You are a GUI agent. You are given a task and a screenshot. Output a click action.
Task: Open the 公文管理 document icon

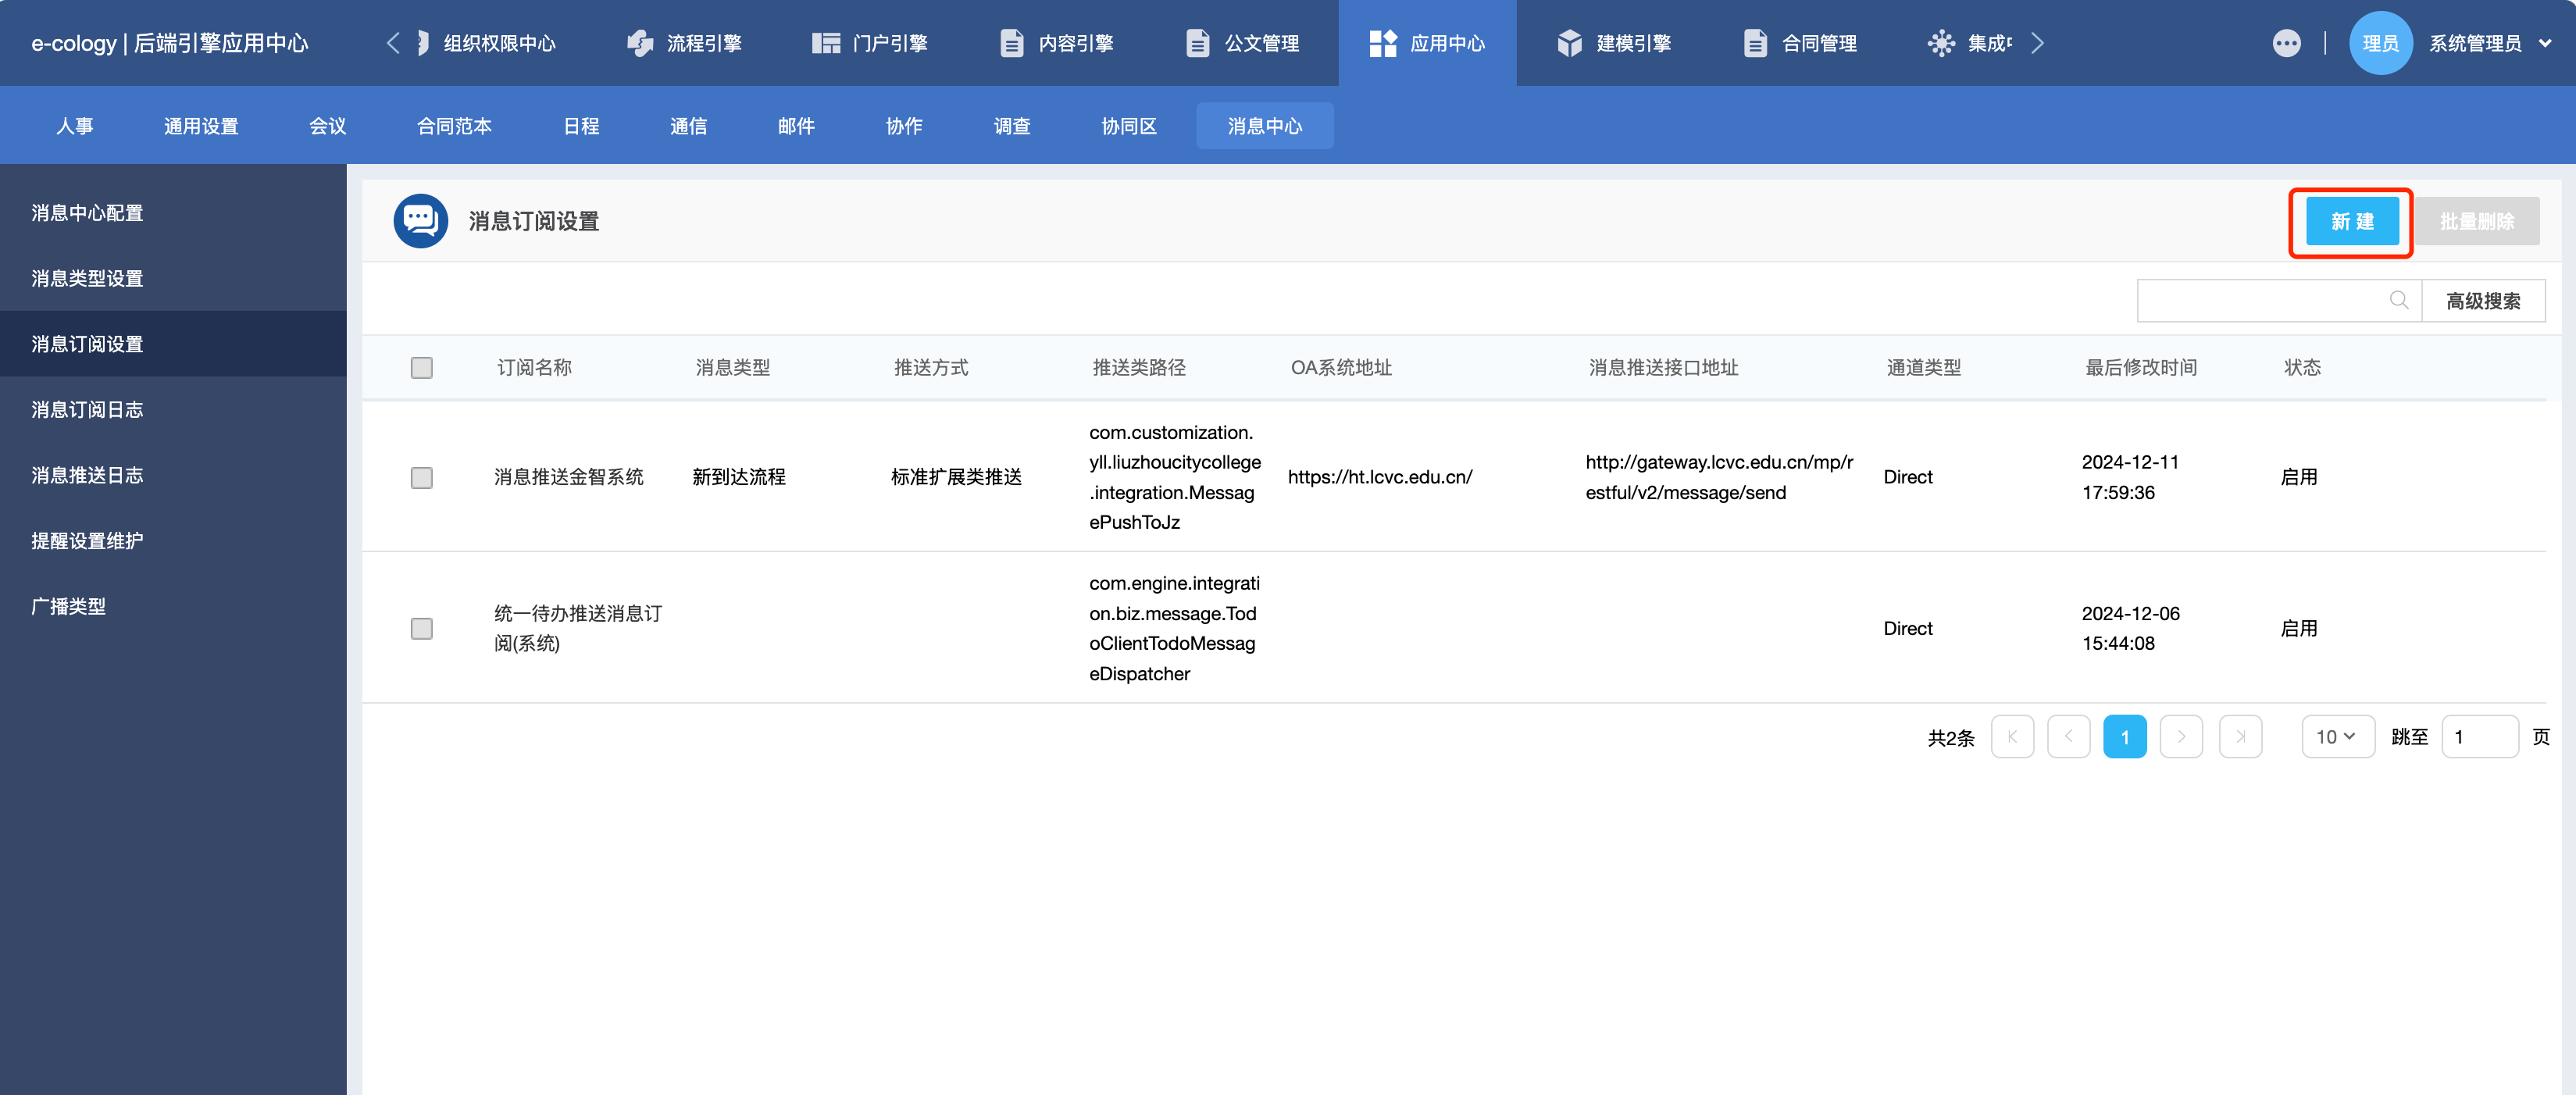(1198, 43)
